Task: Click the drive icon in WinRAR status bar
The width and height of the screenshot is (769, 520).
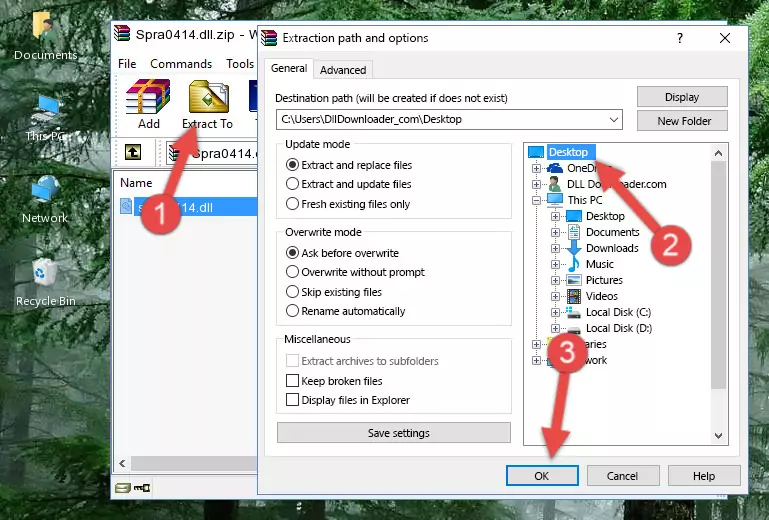Action: pos(123,488)
